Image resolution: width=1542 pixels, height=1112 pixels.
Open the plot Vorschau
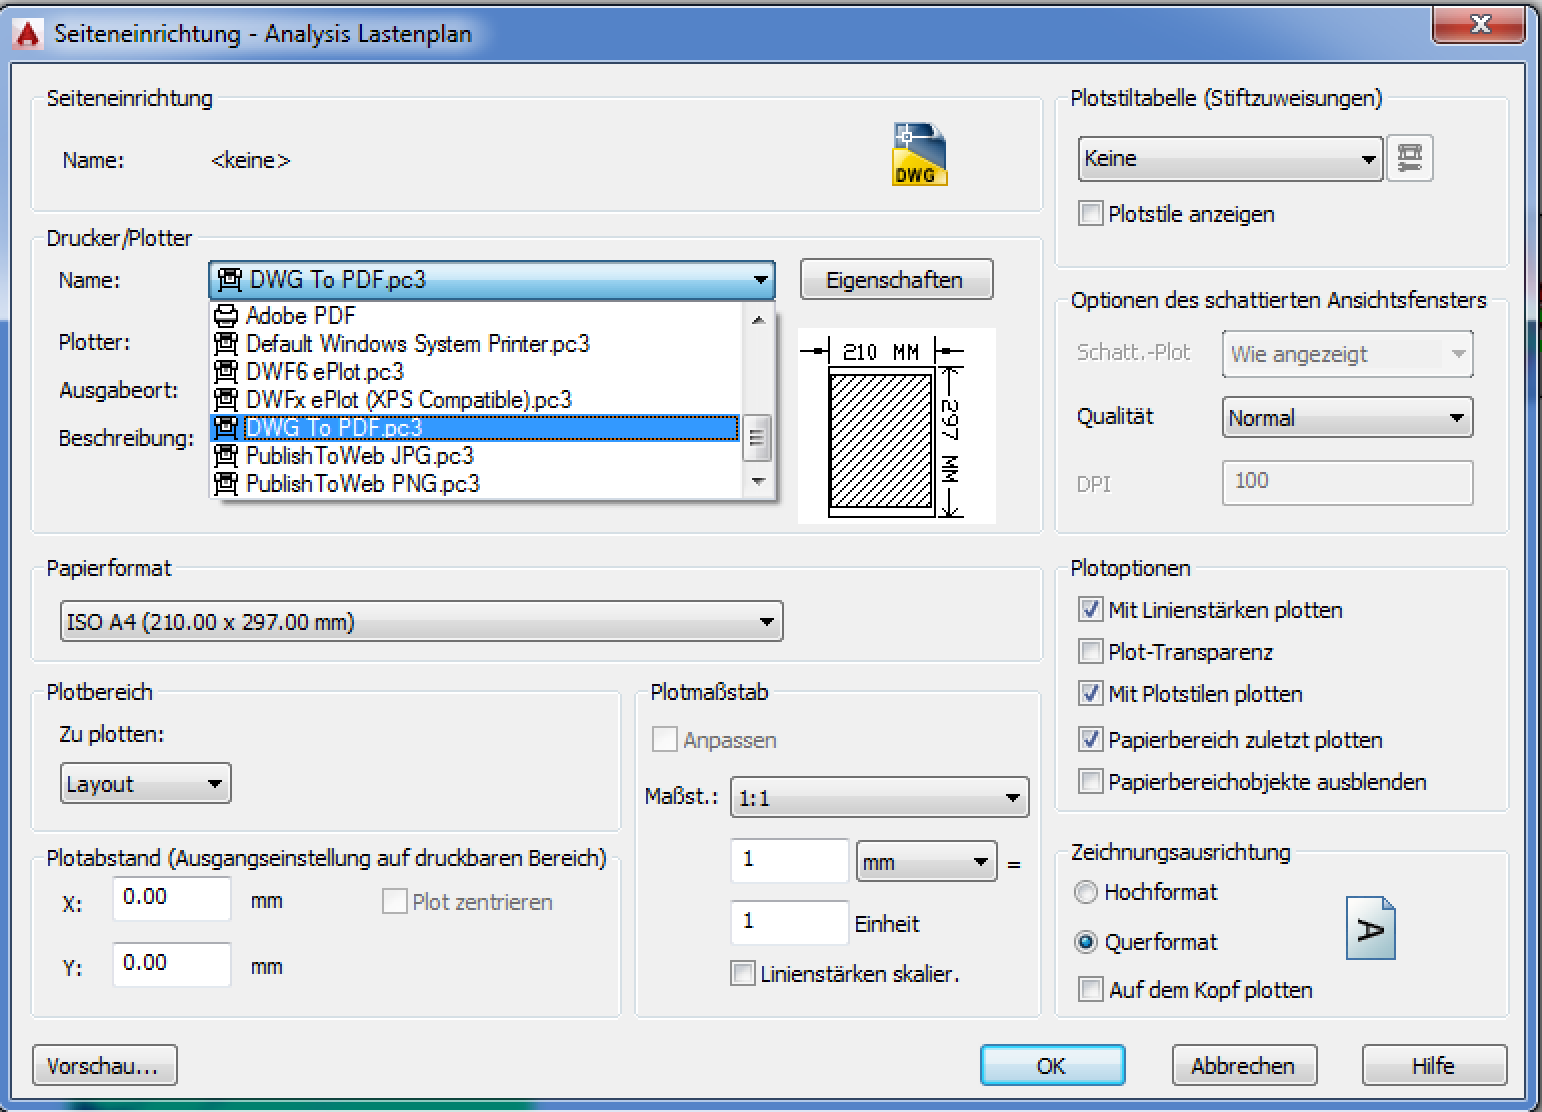click(104, 1065)
